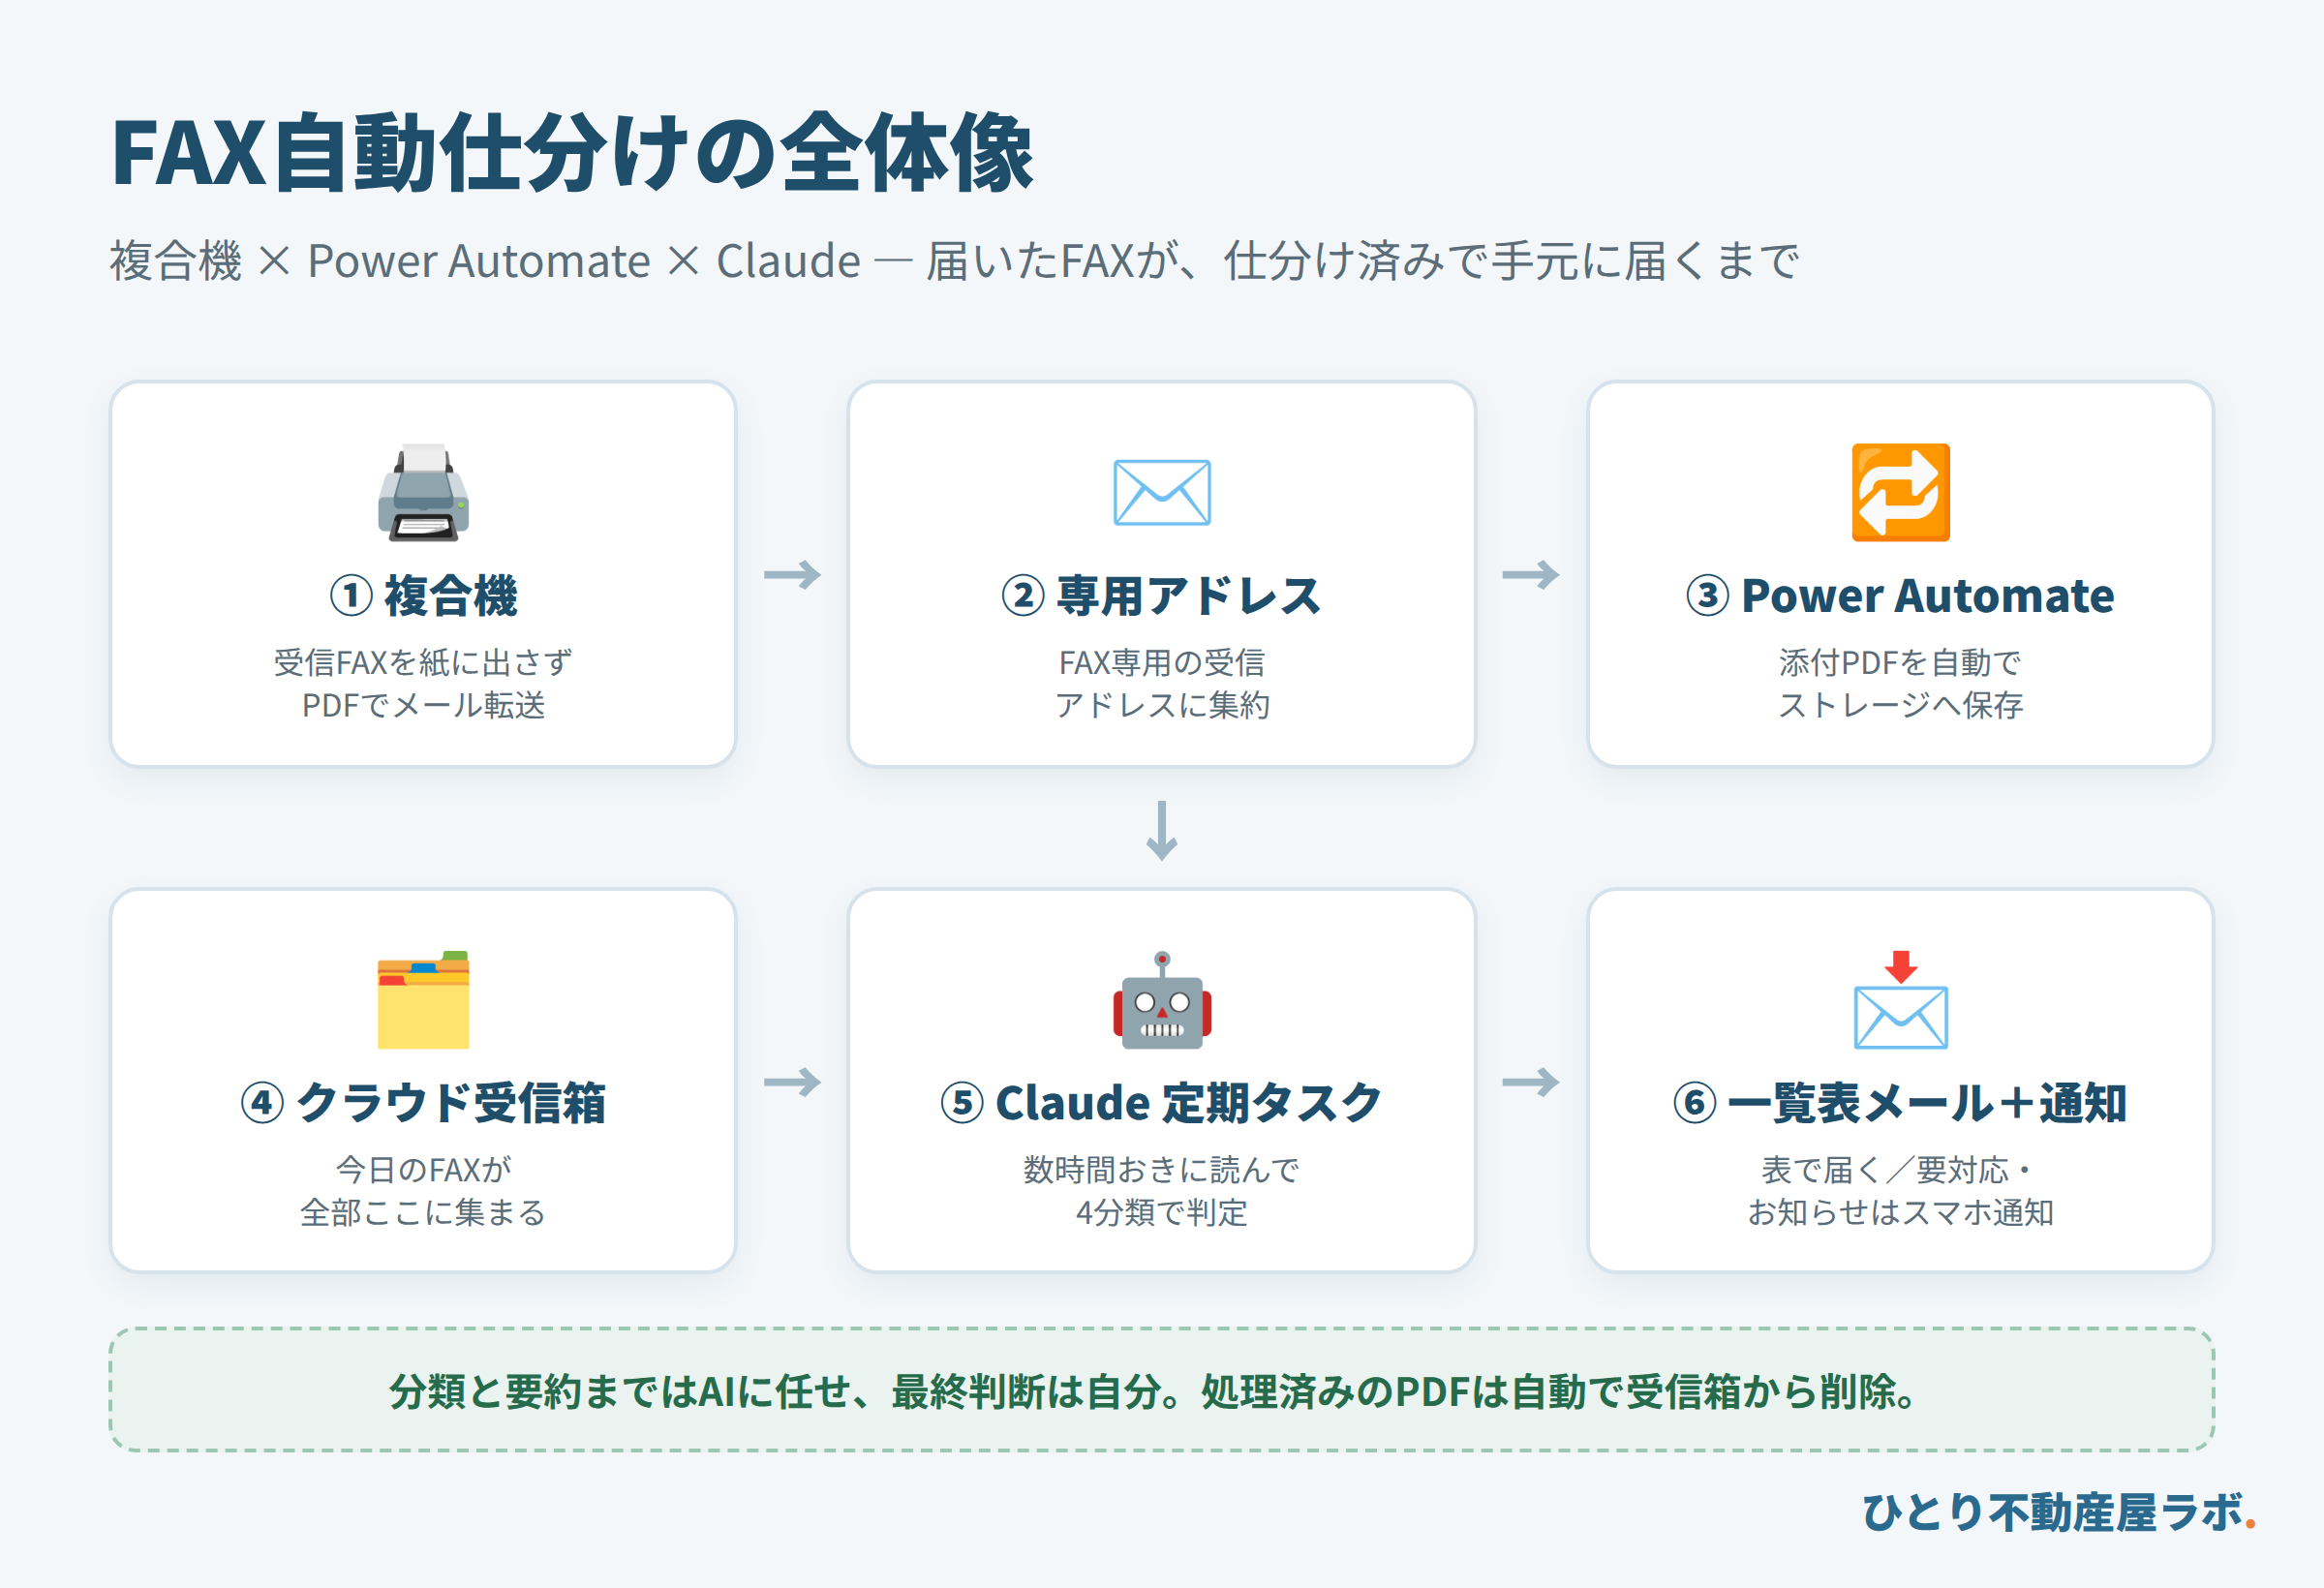Select the heading ⑥ 一覧表メール+通知
The height and width of the screenshot is (1588, 2324).
tap(1900, 1103)
